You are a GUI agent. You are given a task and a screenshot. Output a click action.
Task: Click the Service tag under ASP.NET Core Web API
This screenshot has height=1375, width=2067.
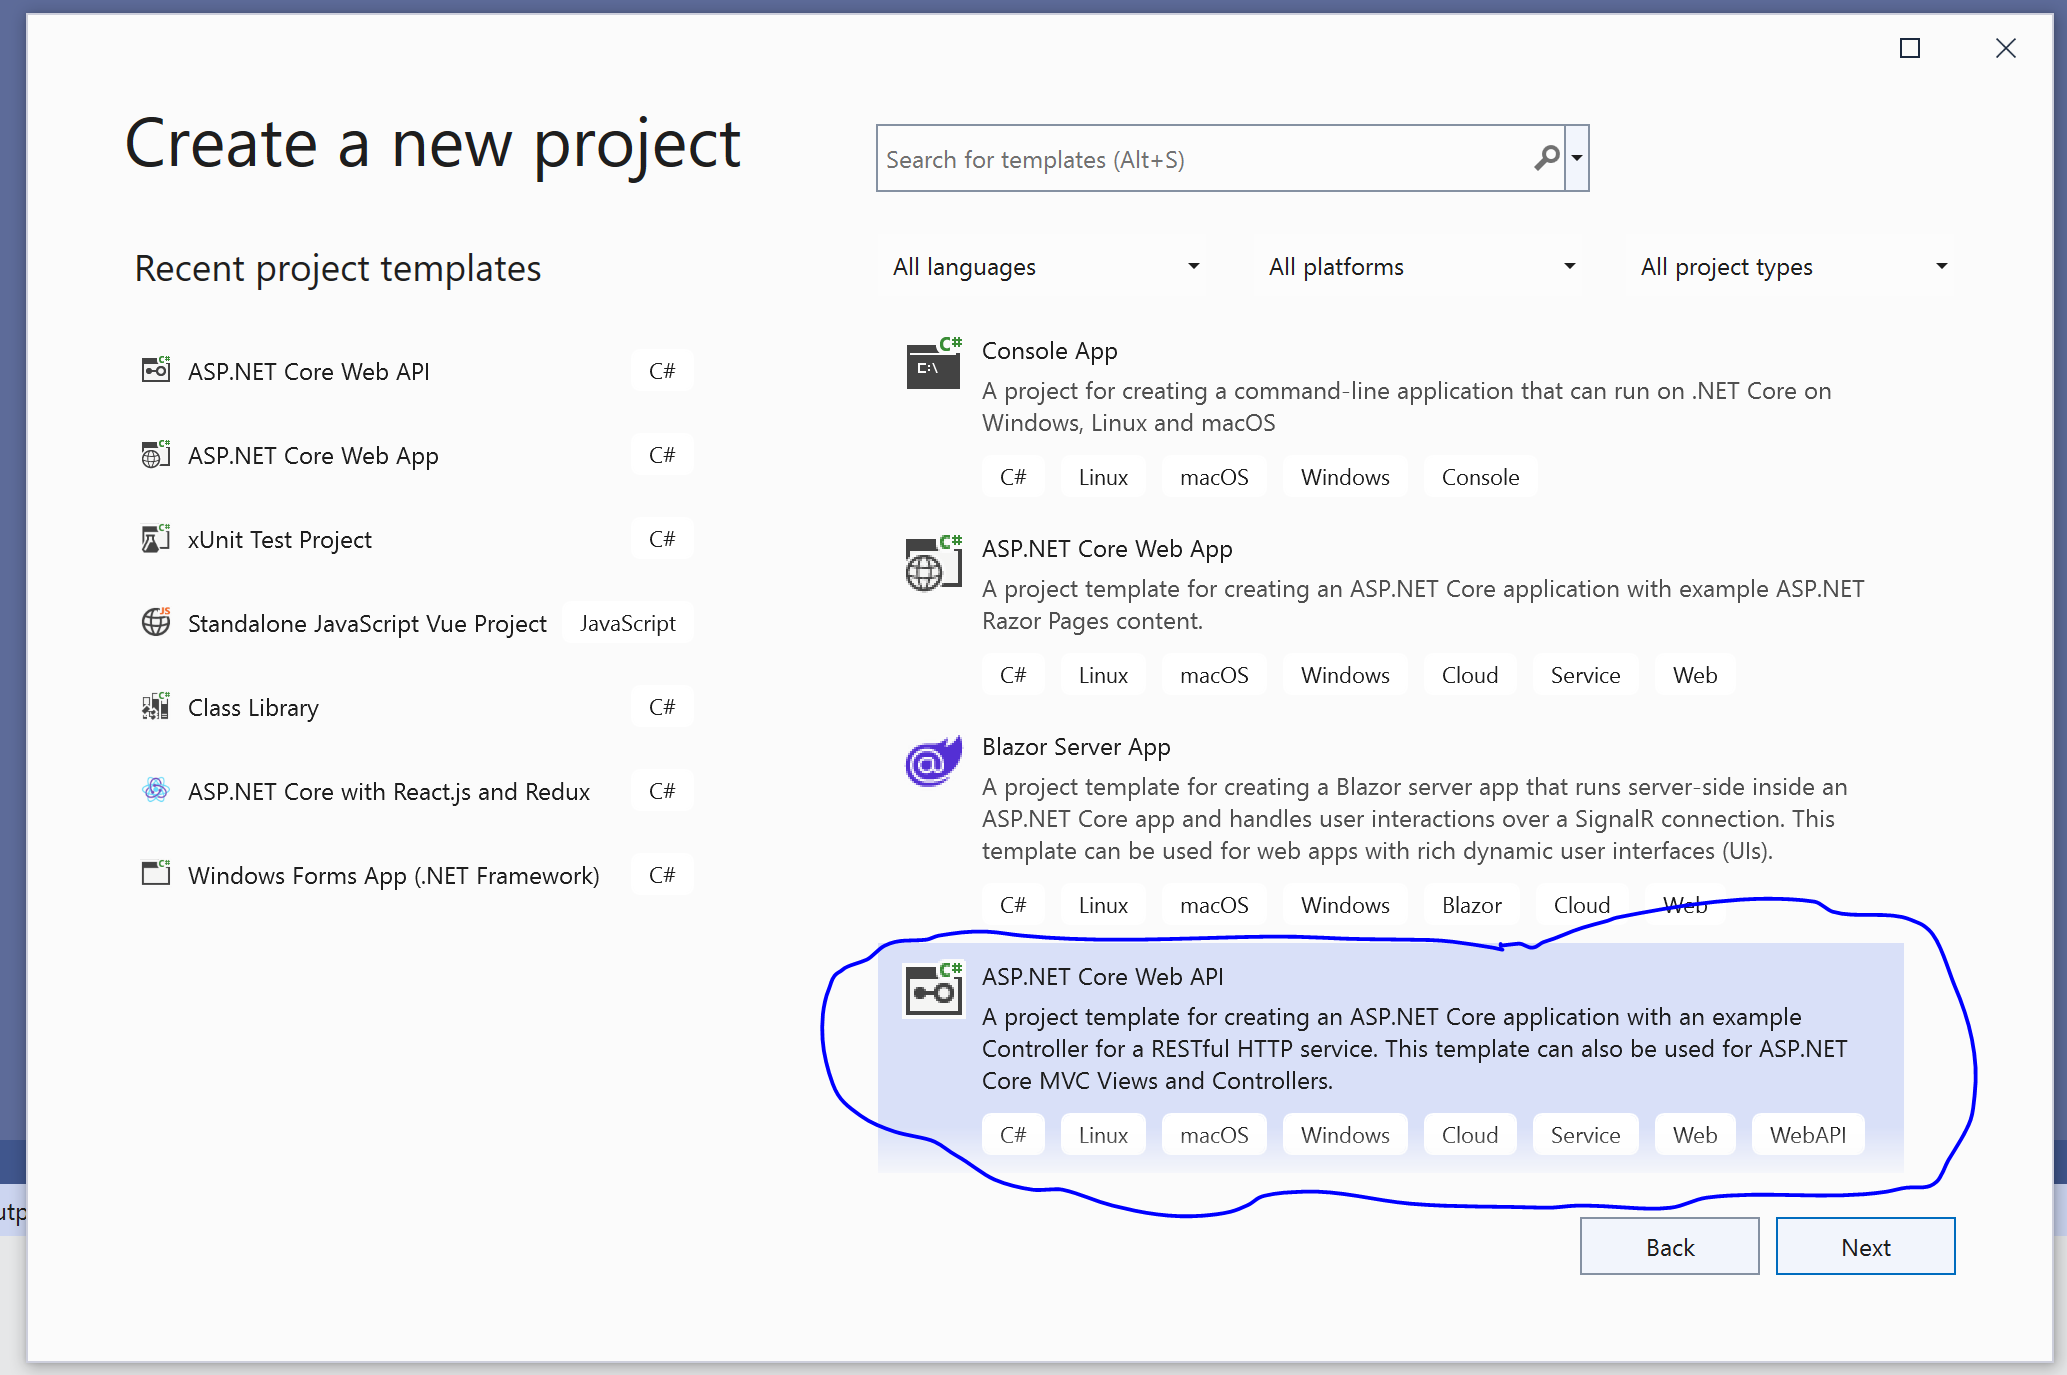[x=1585, y=1135]
